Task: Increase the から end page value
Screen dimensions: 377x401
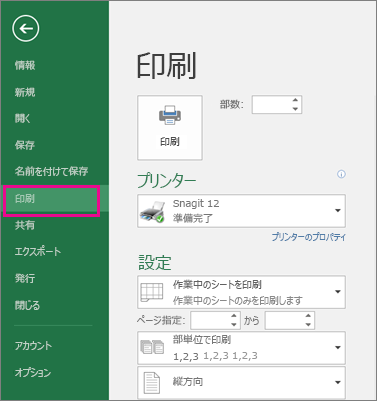Action: [x=308, y=315]
